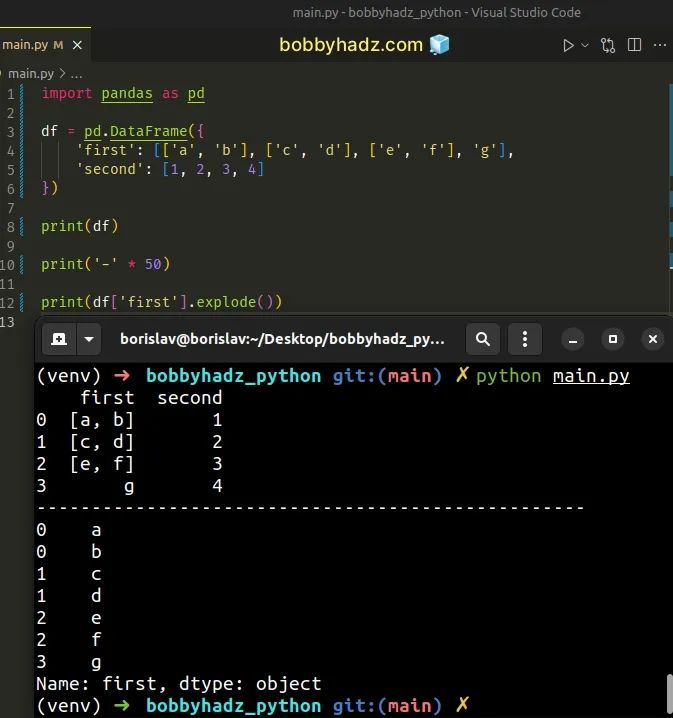
Task: Open a new terminal tab icon
Action: pos(59,339)
